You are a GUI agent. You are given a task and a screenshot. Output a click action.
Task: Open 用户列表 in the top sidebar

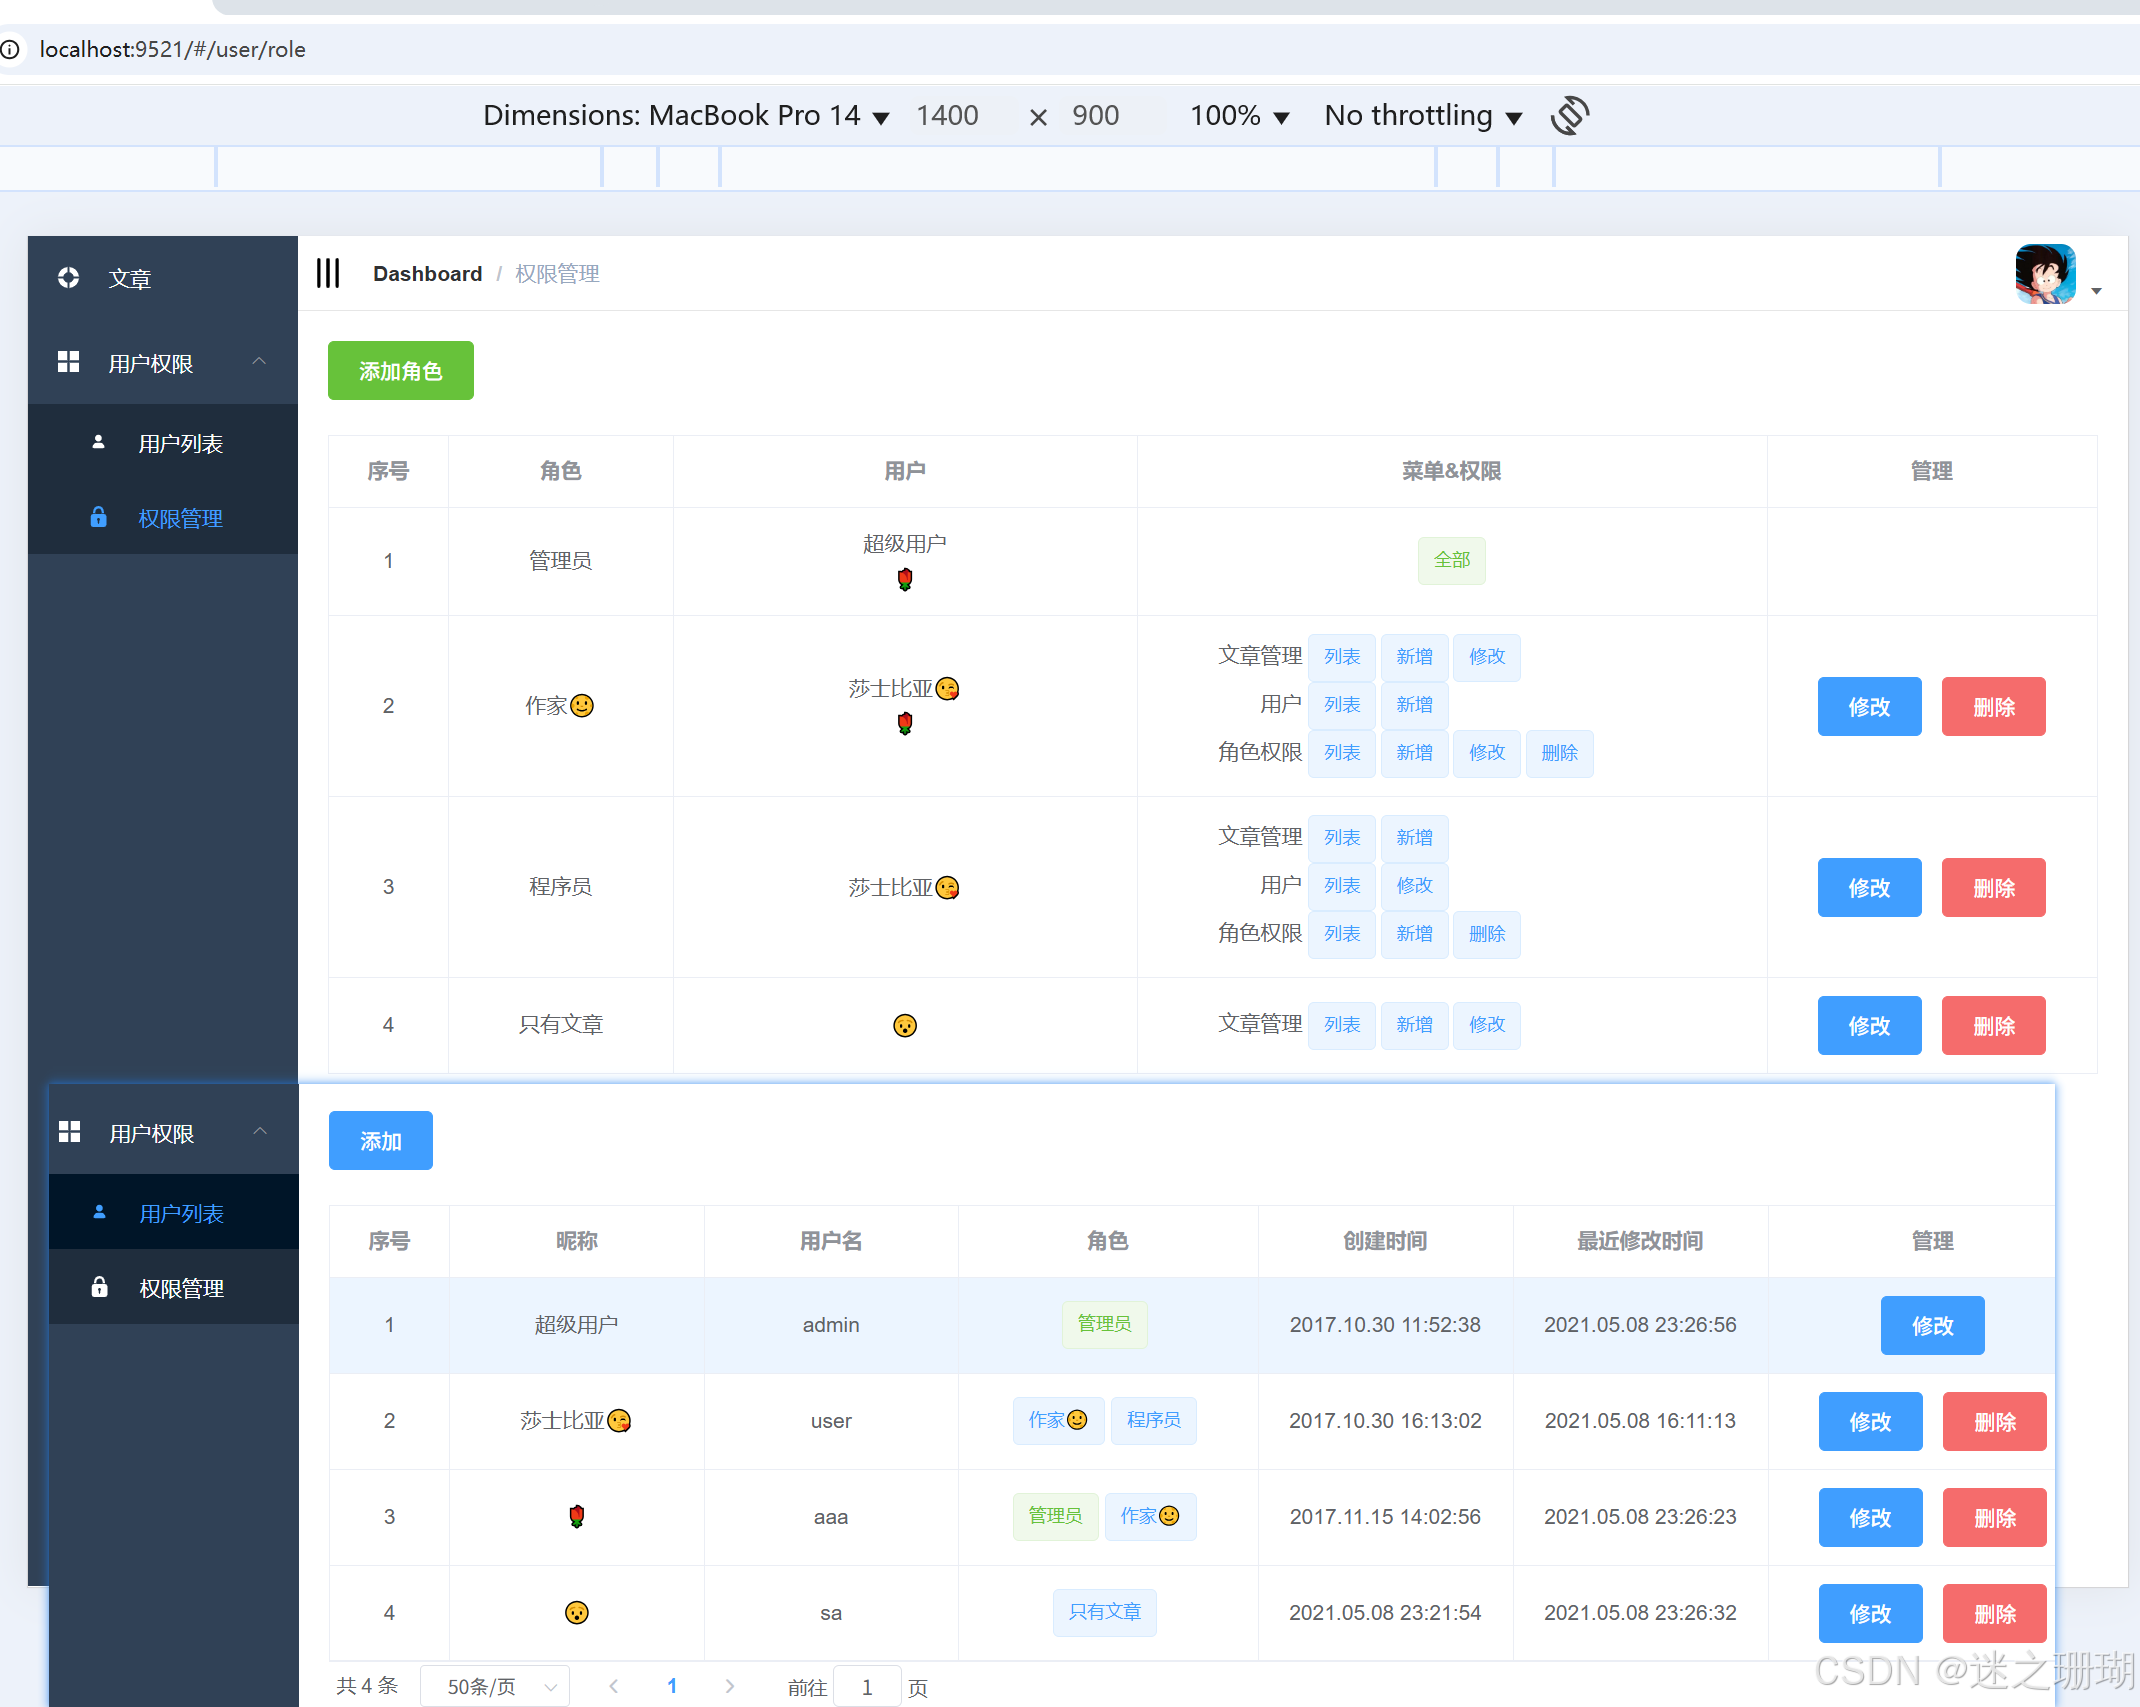[180, 443]
